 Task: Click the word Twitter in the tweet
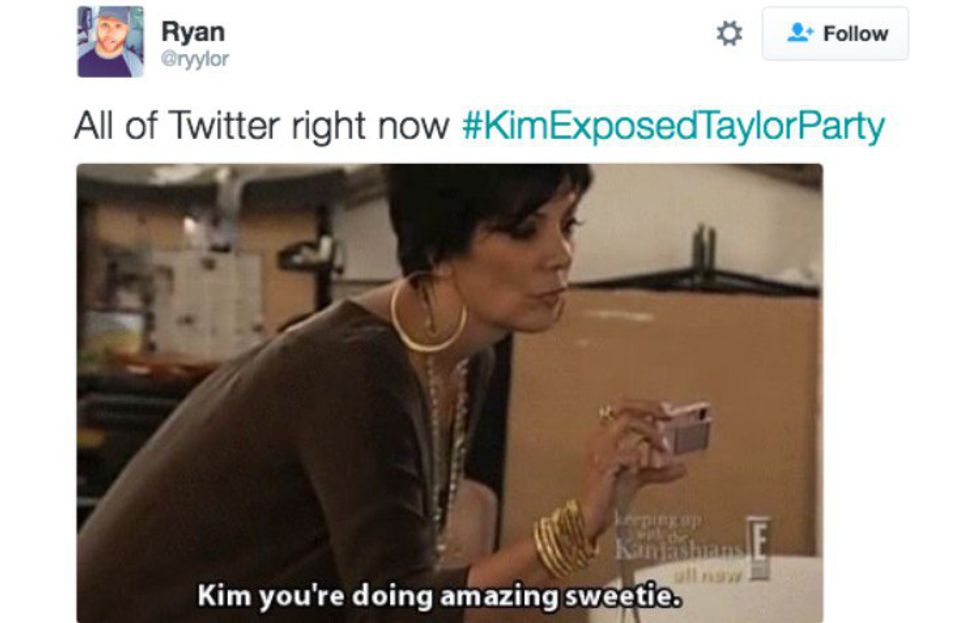click(x=224, y=125)
